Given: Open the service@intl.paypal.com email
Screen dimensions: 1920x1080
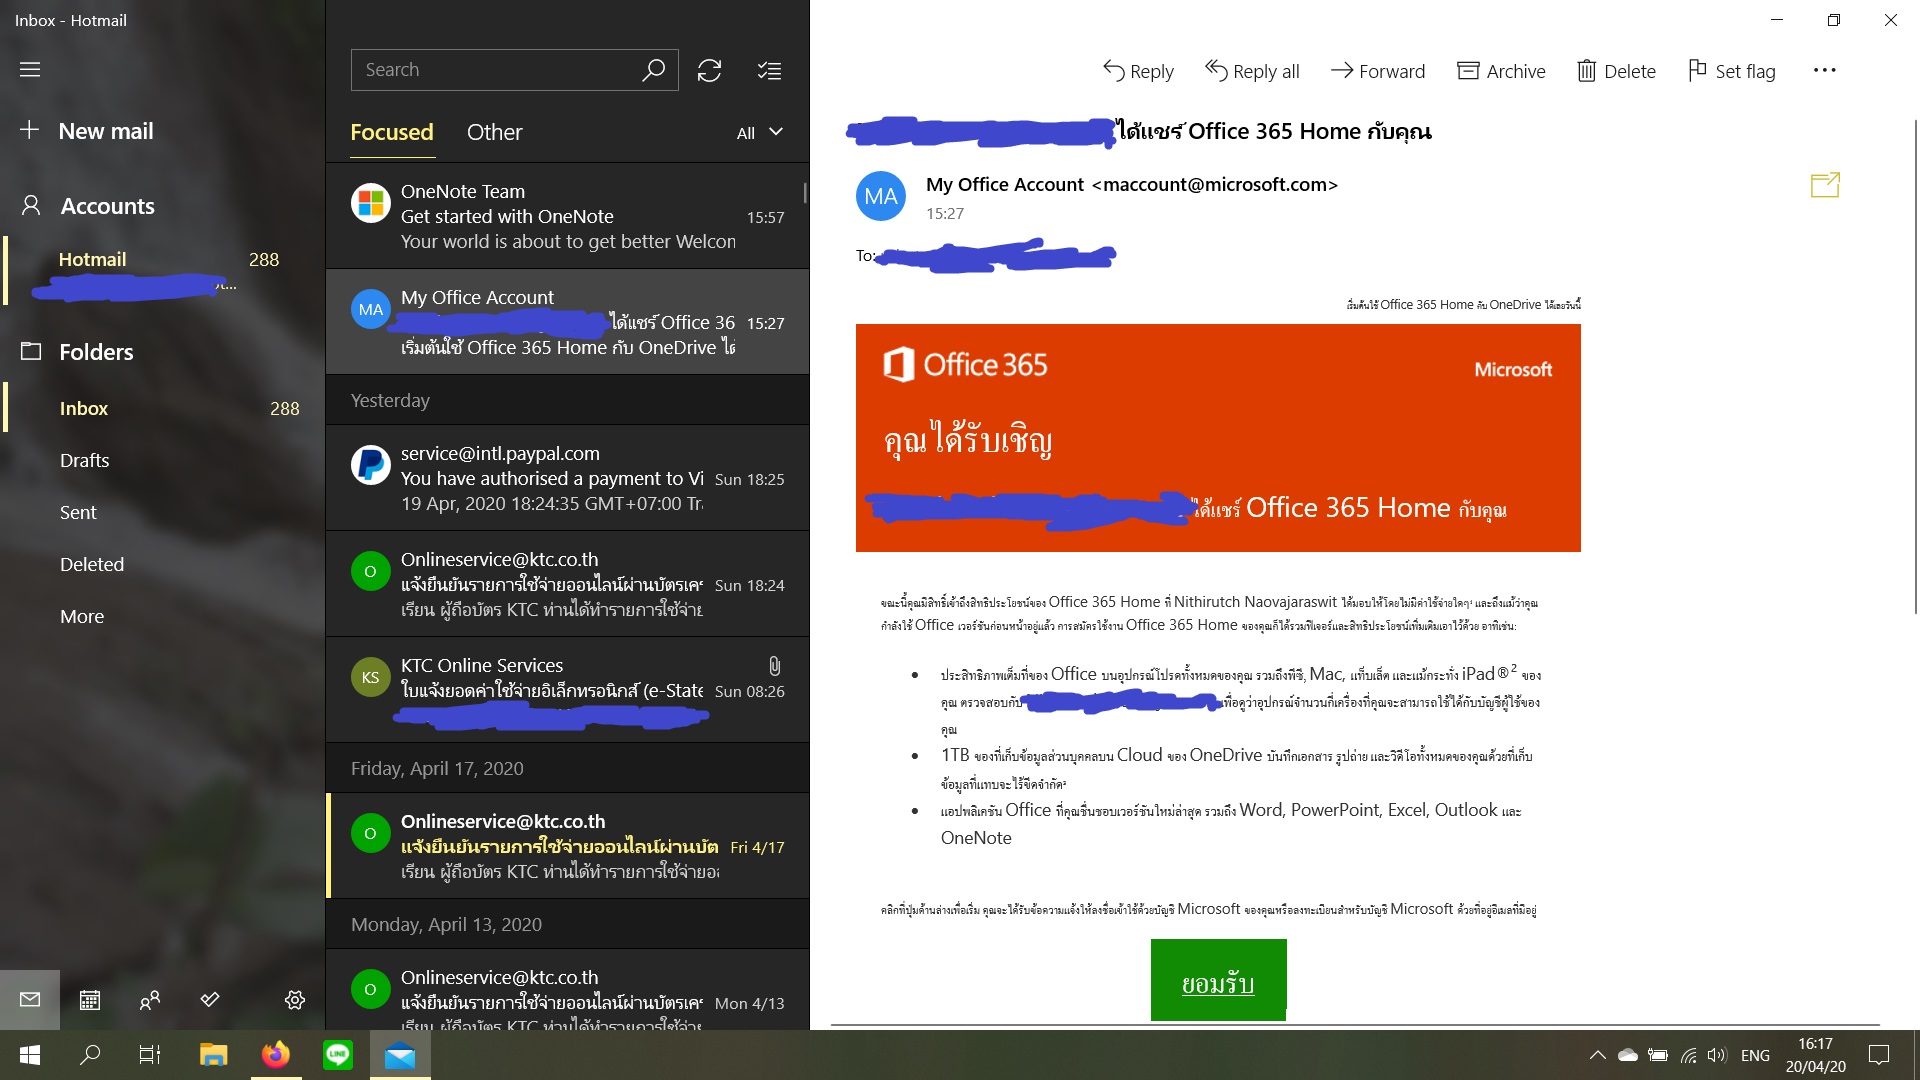Looking at the screenshot, I should (567, 478).
